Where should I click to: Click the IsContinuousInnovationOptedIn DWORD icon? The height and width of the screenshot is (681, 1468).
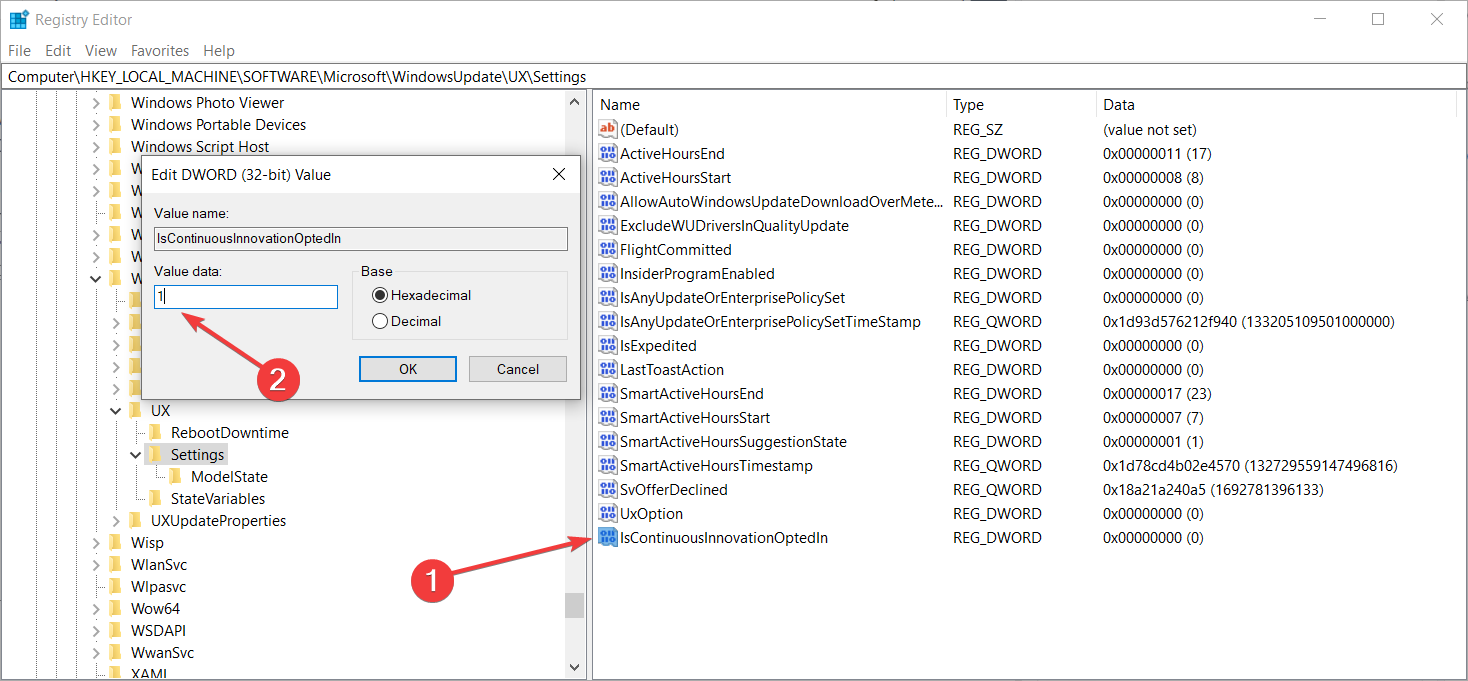click(608, 538)
